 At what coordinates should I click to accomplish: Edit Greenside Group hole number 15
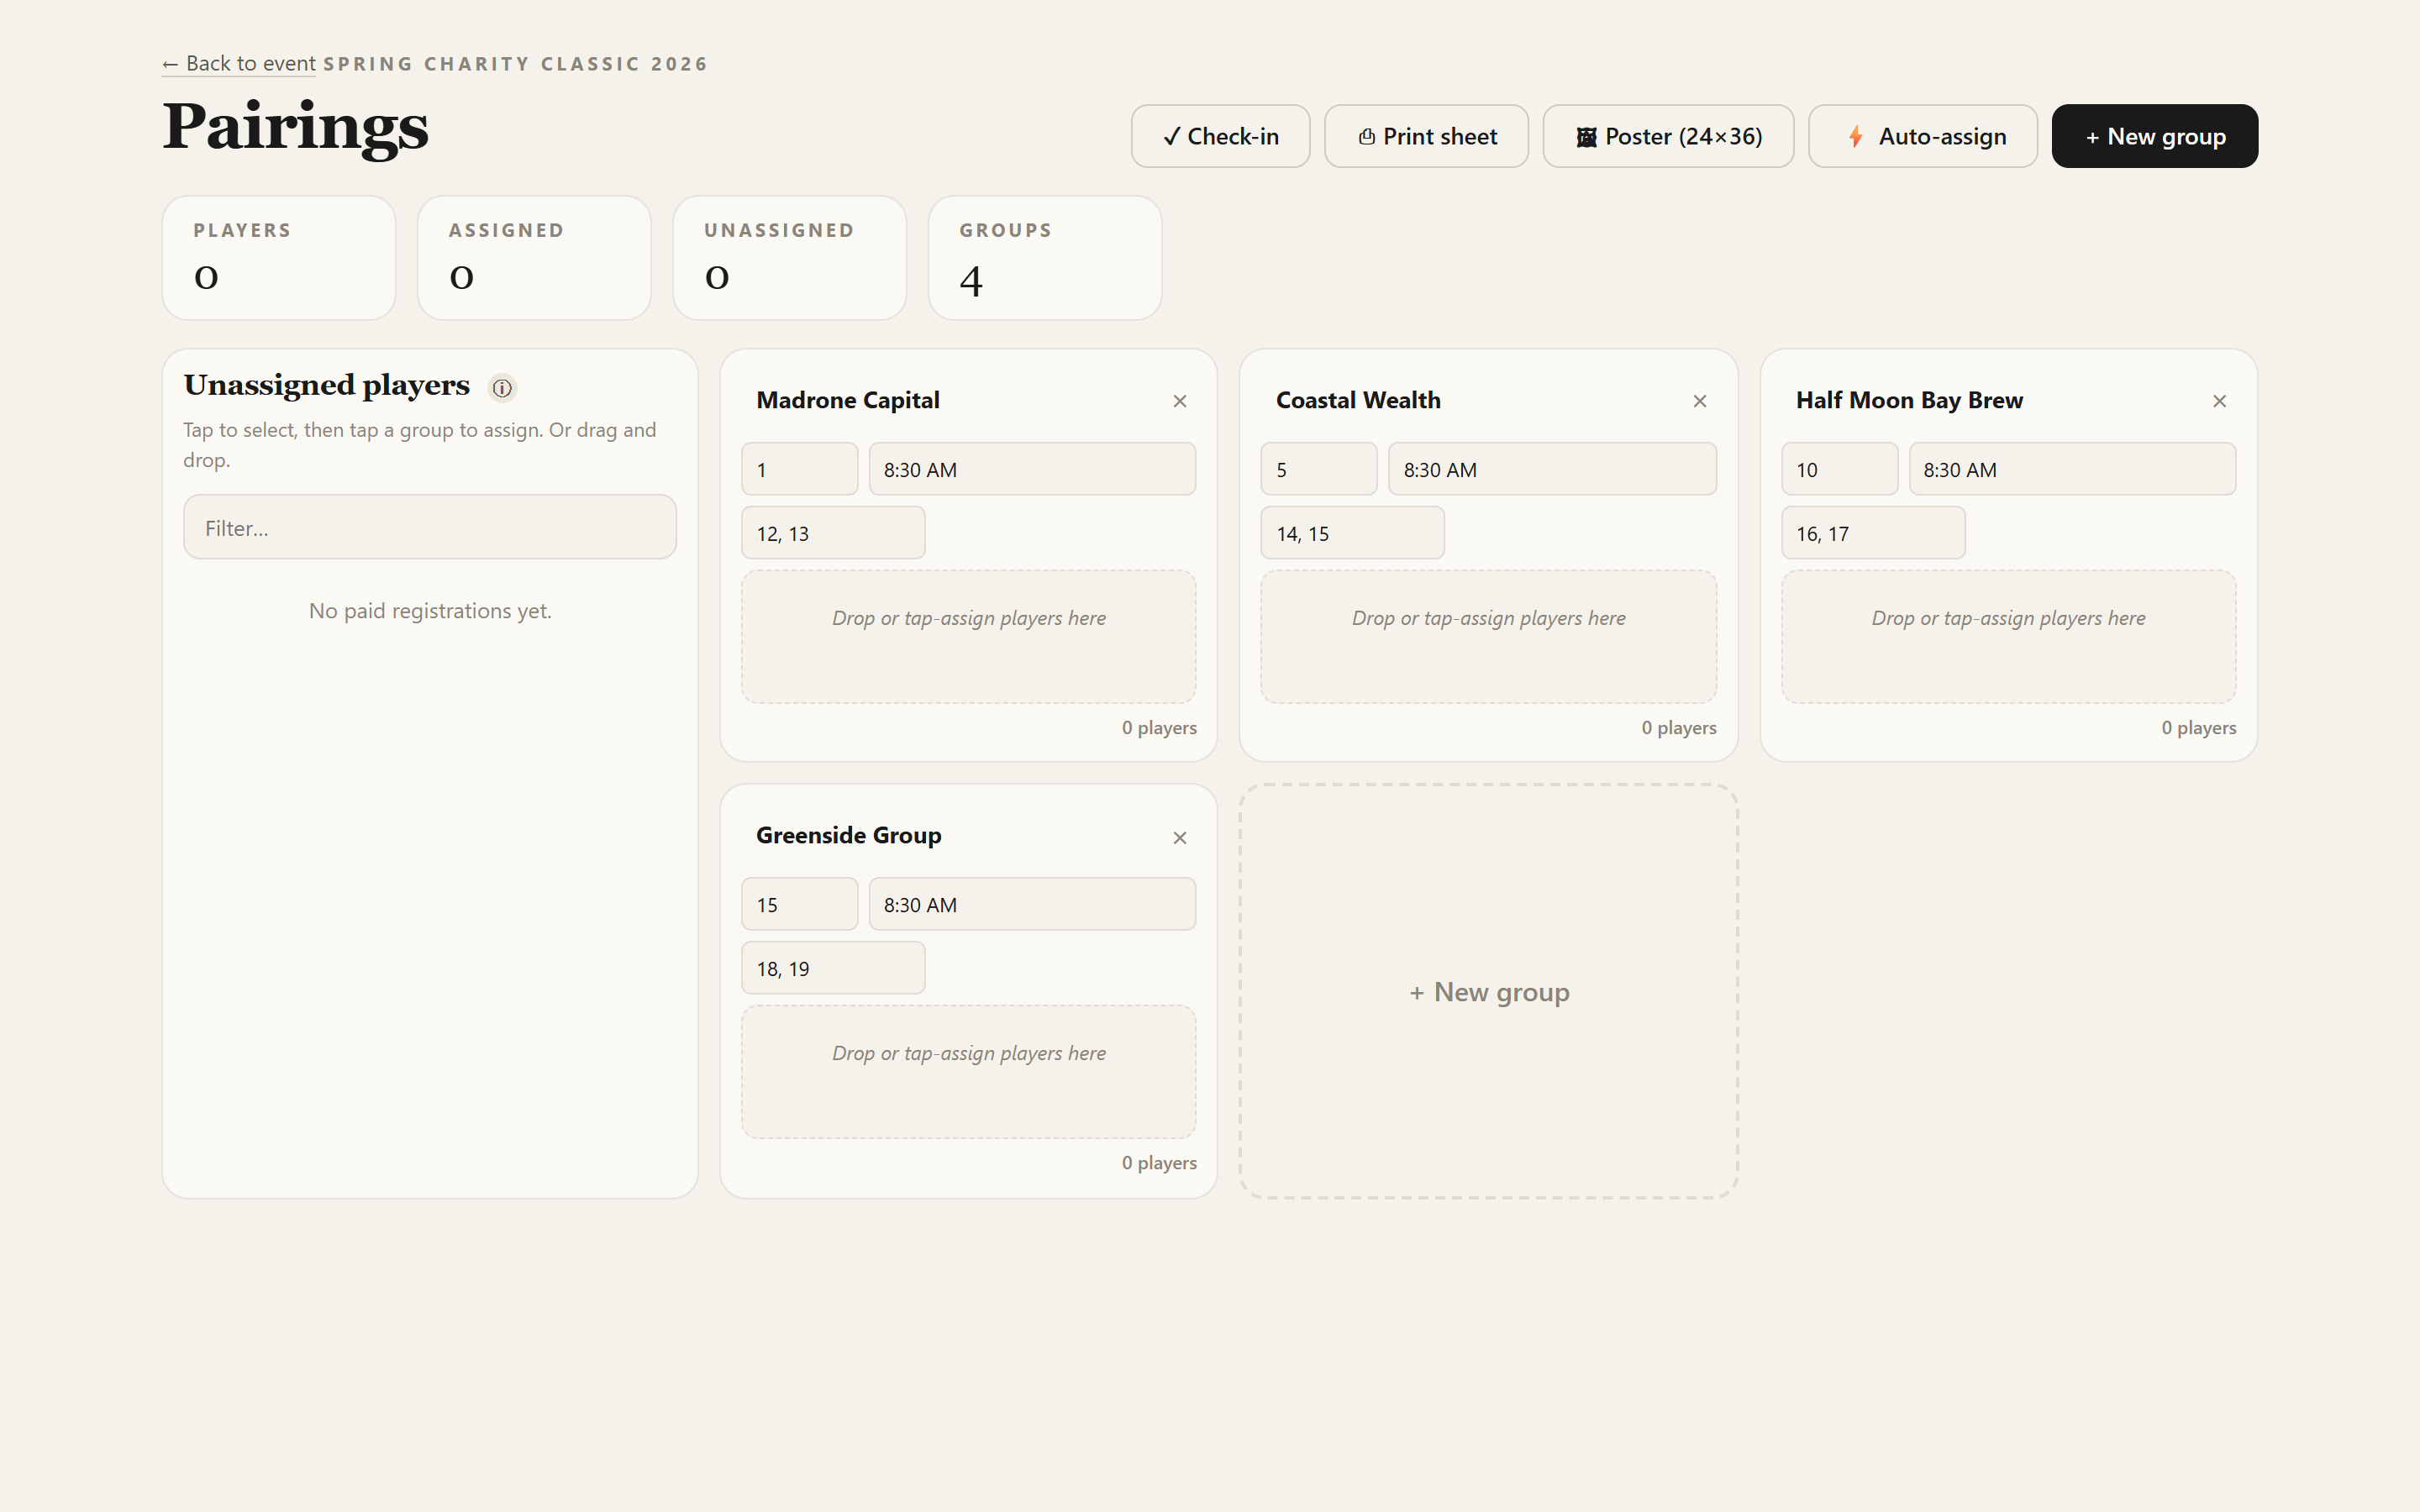point(800,904)
